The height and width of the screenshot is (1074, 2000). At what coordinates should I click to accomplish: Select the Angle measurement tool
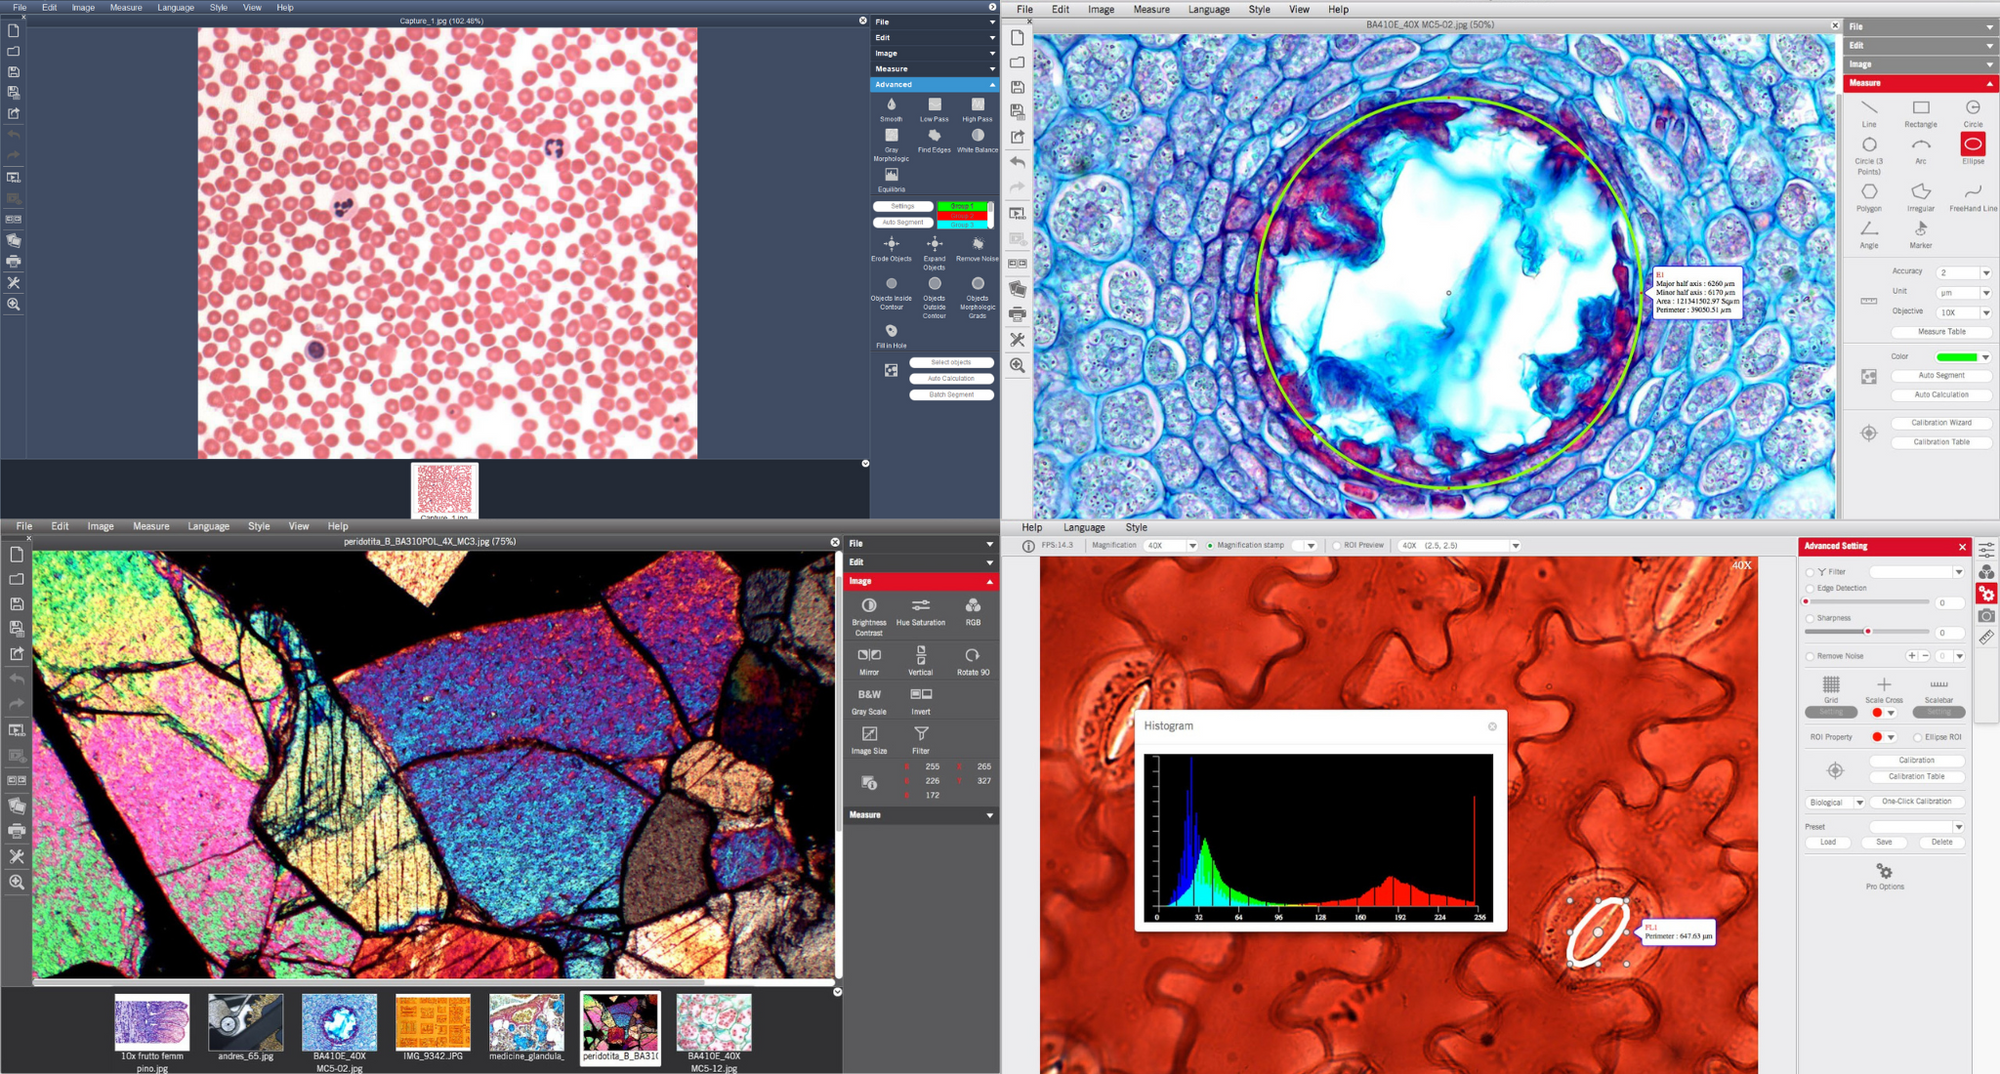click(1868, 230)
